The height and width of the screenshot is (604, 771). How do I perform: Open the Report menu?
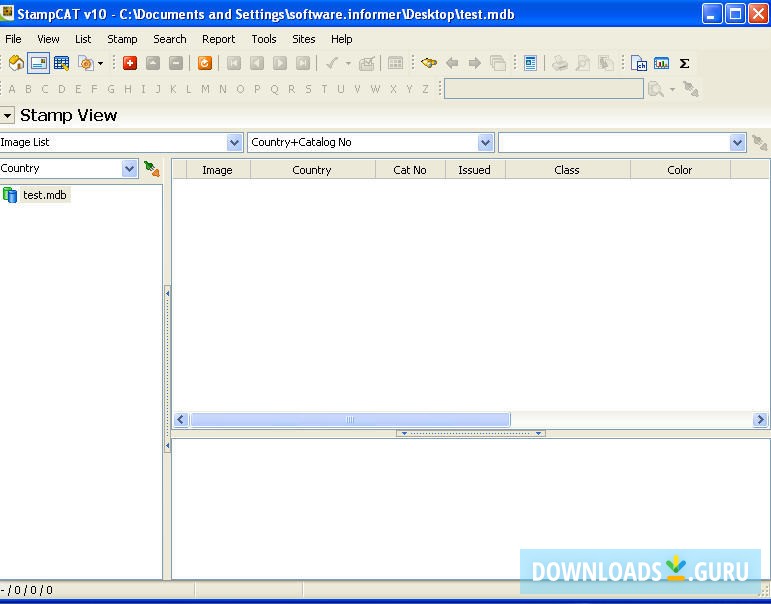218,39
